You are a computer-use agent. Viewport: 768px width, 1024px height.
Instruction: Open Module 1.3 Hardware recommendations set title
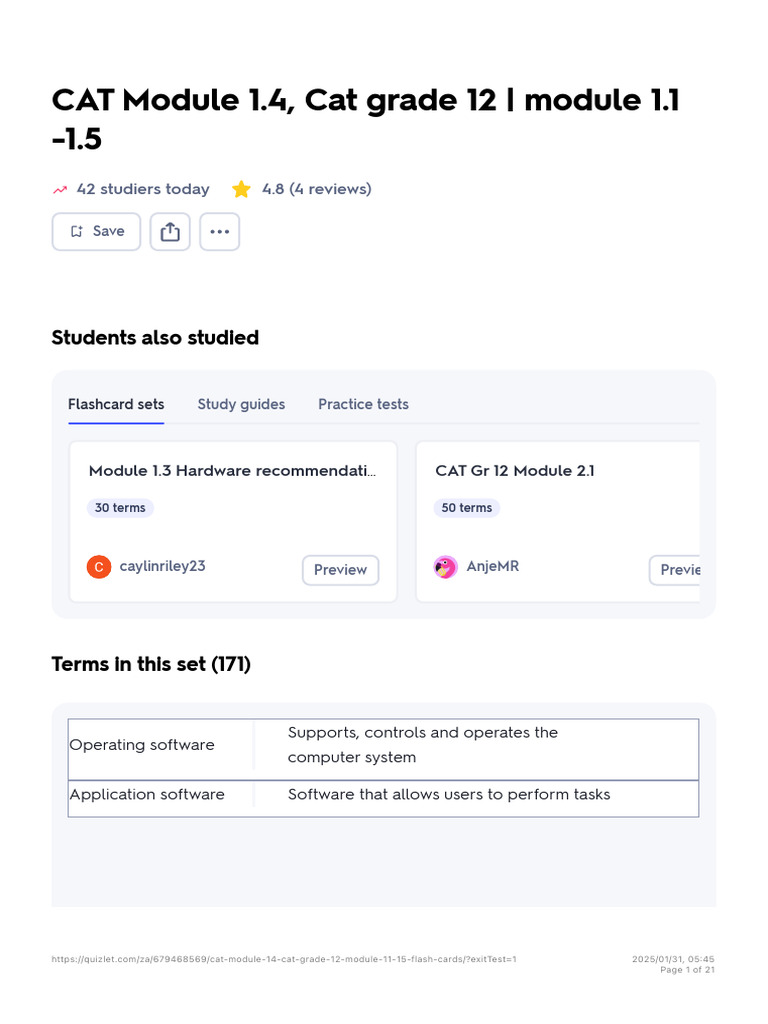232,470
